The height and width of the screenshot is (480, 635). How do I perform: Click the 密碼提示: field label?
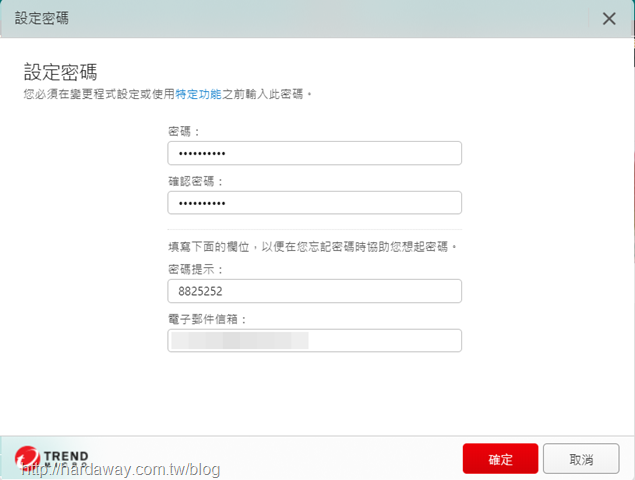click(x=196, y=269)
